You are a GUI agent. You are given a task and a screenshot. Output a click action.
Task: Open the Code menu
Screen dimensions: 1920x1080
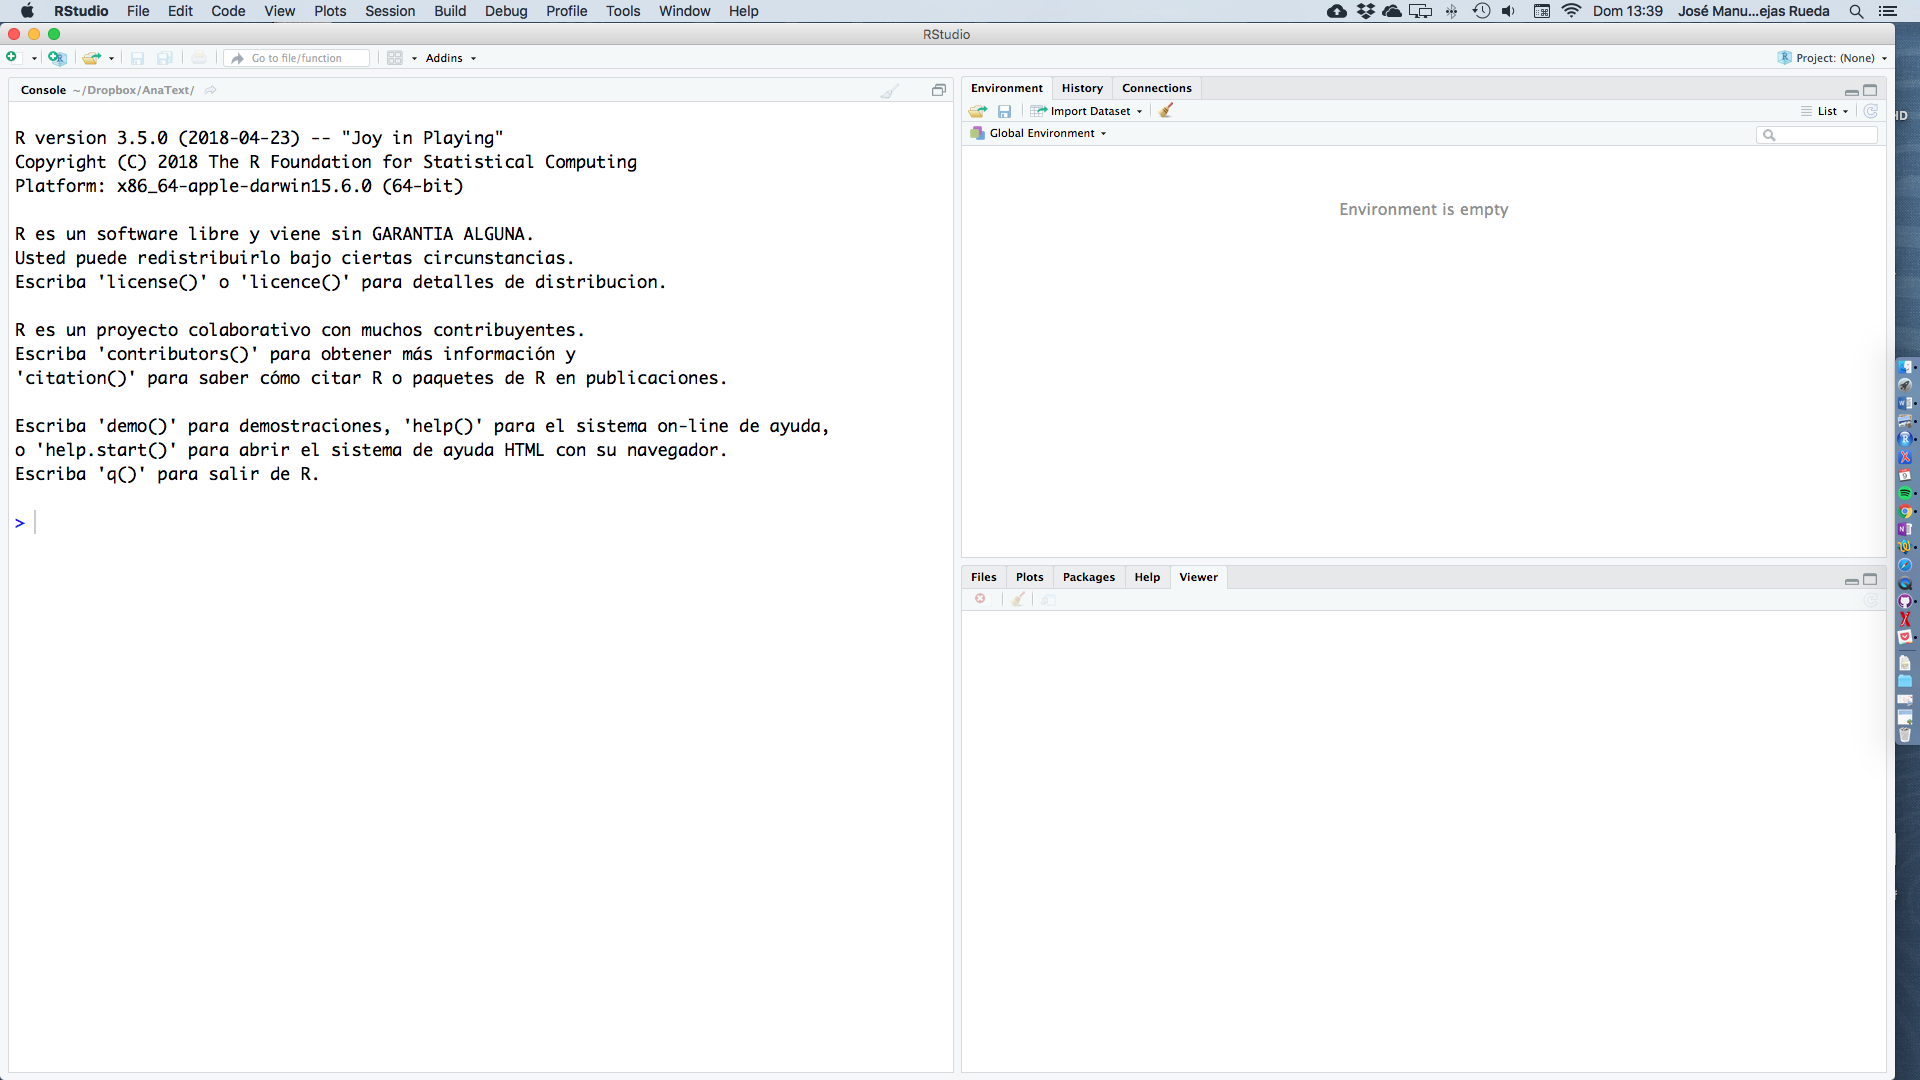click(x=228, y=11)
